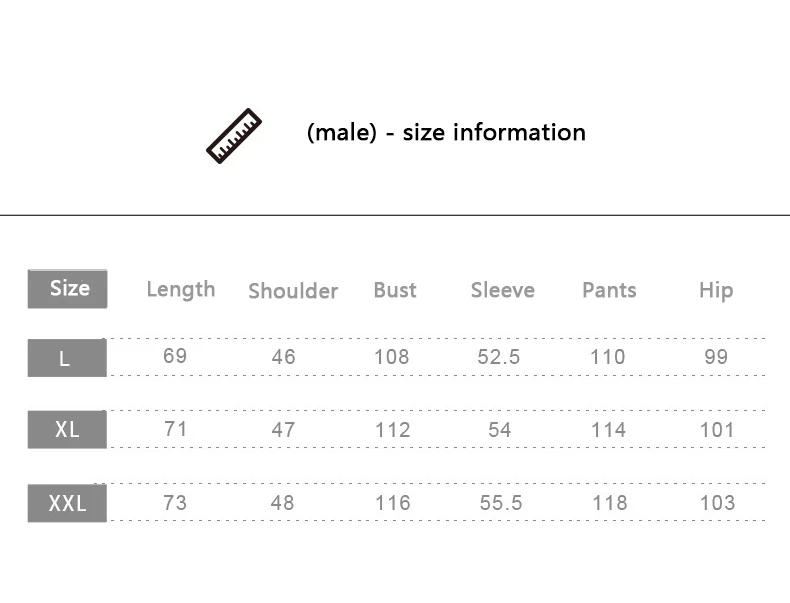Select the Bust column header
Screen dimensions: 790x603
point(395,289)
